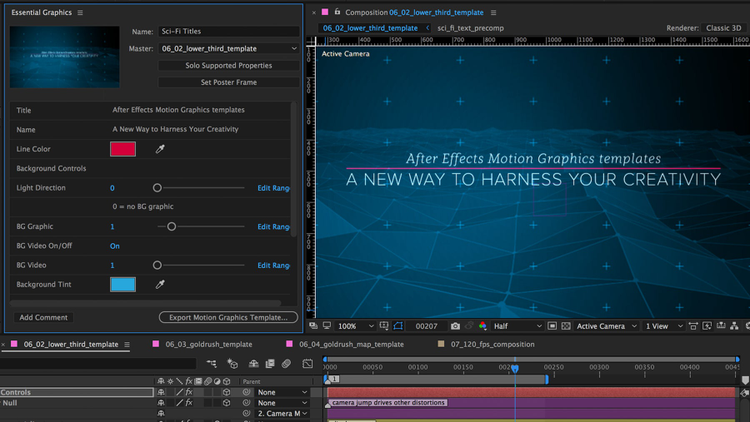Open the blue Background Tint swatch
Viewport: 750px width, 422px height.
coord(123,285)
